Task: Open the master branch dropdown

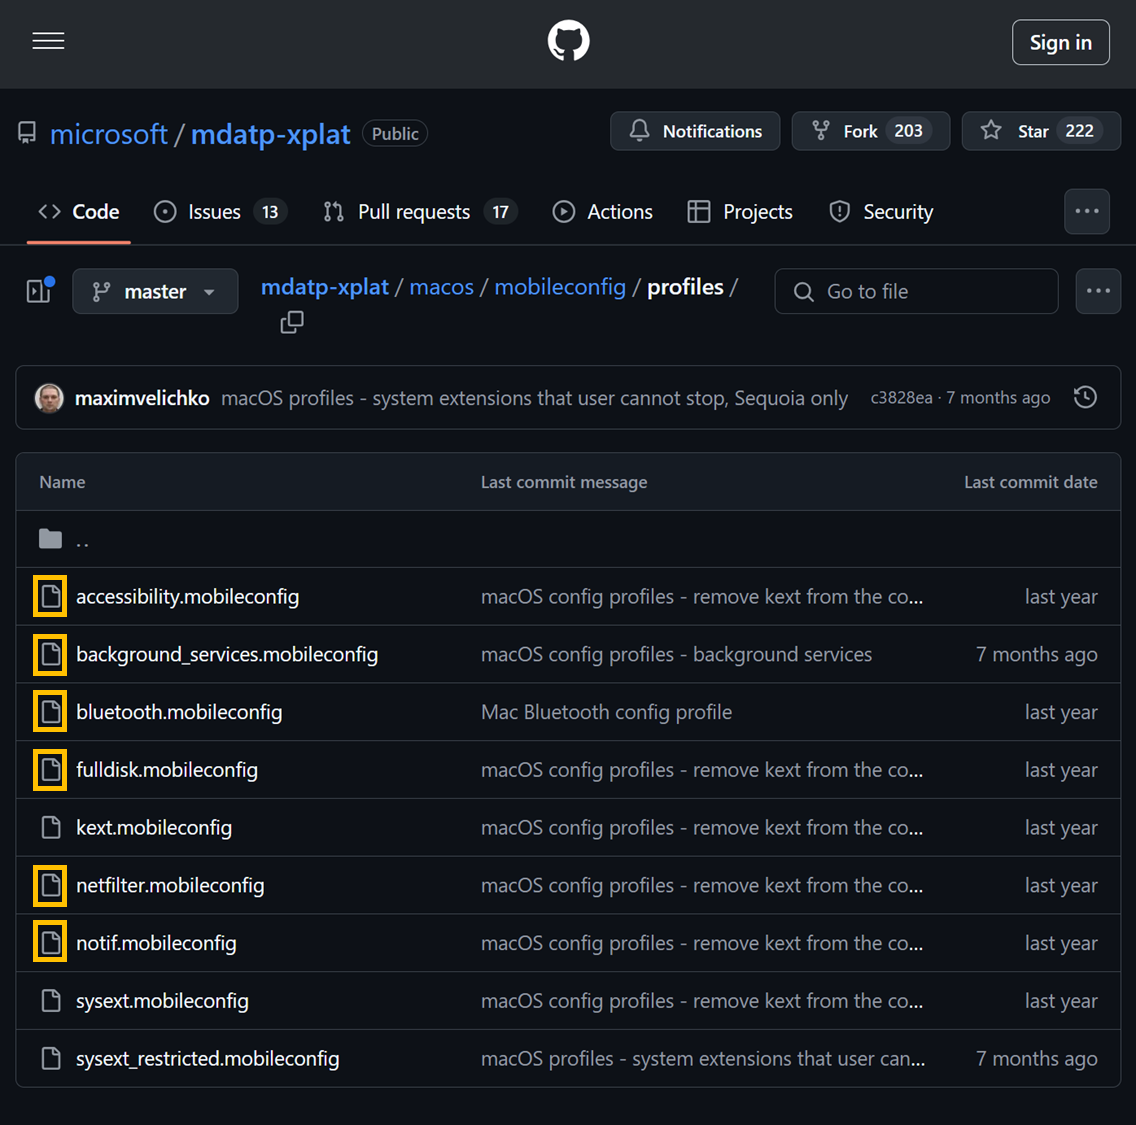Action: click(x=155, y=291)
